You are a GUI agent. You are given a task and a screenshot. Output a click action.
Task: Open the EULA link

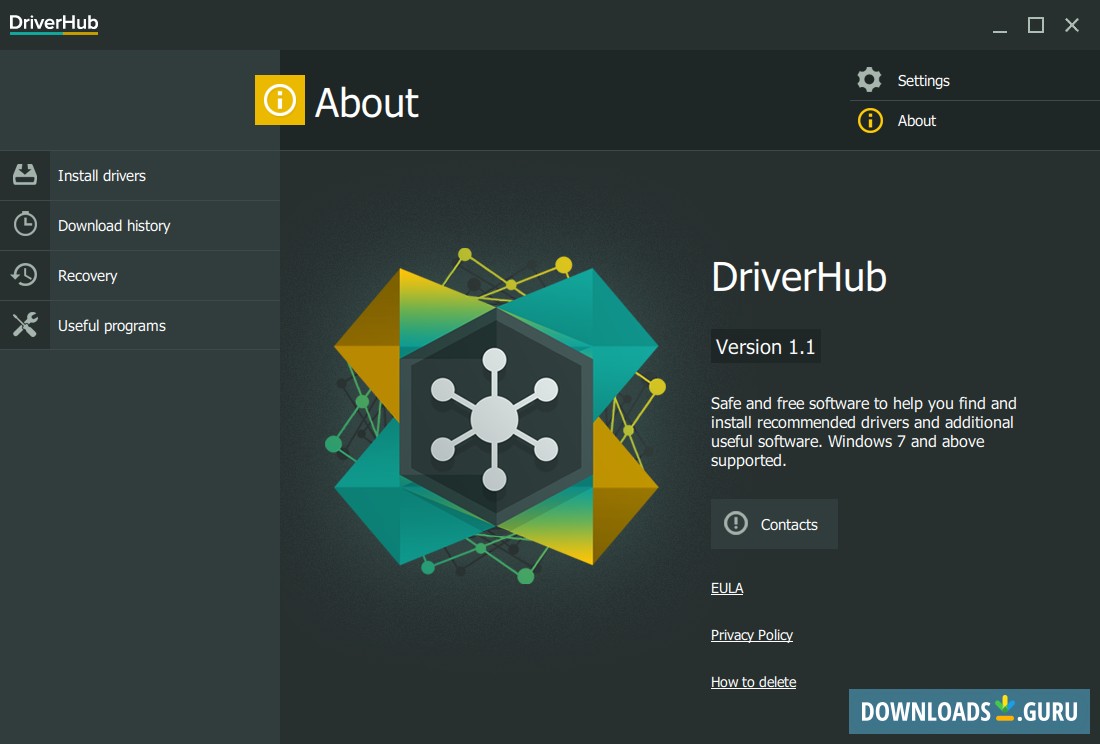[x=727, y=588]
